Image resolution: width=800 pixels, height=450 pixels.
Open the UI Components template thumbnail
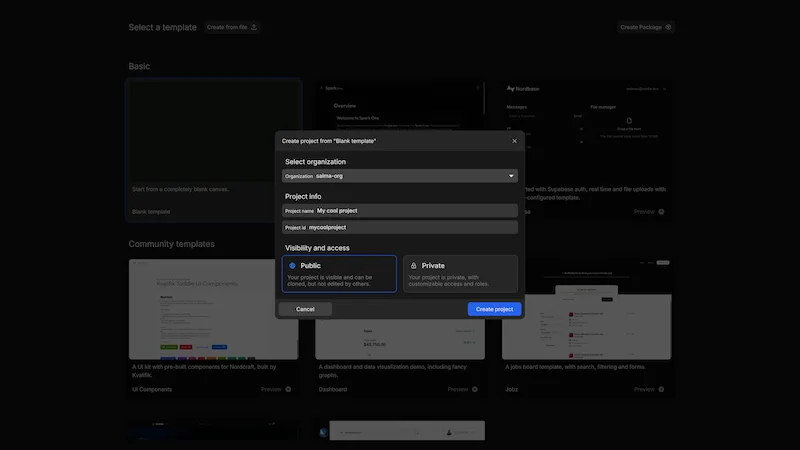point(213,309)
